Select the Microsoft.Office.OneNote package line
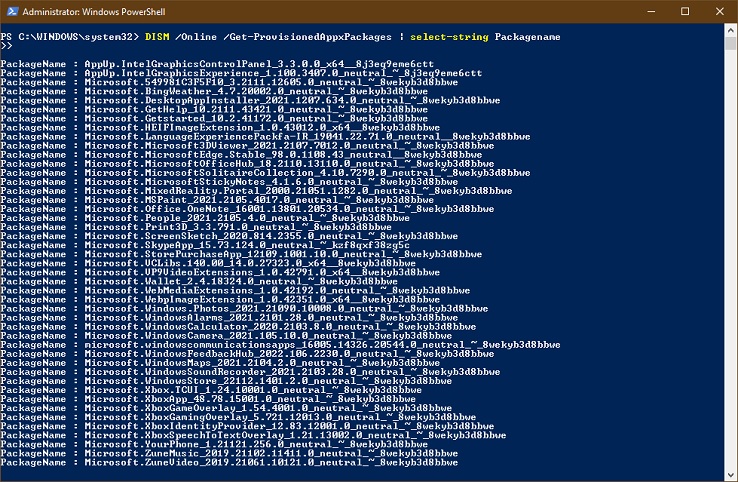Screen dimensions: 738x482 pos(247,209)
